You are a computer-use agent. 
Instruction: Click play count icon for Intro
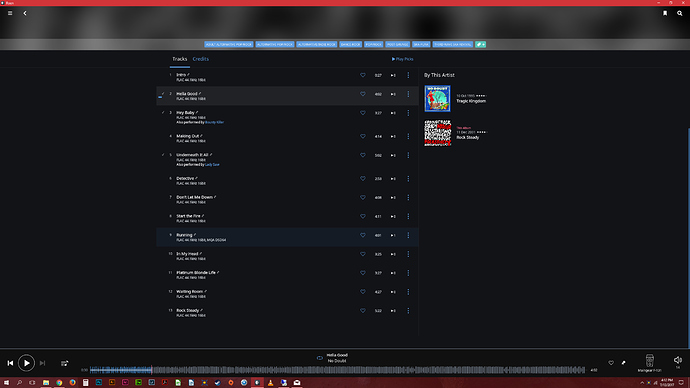[x=393, y=75]
